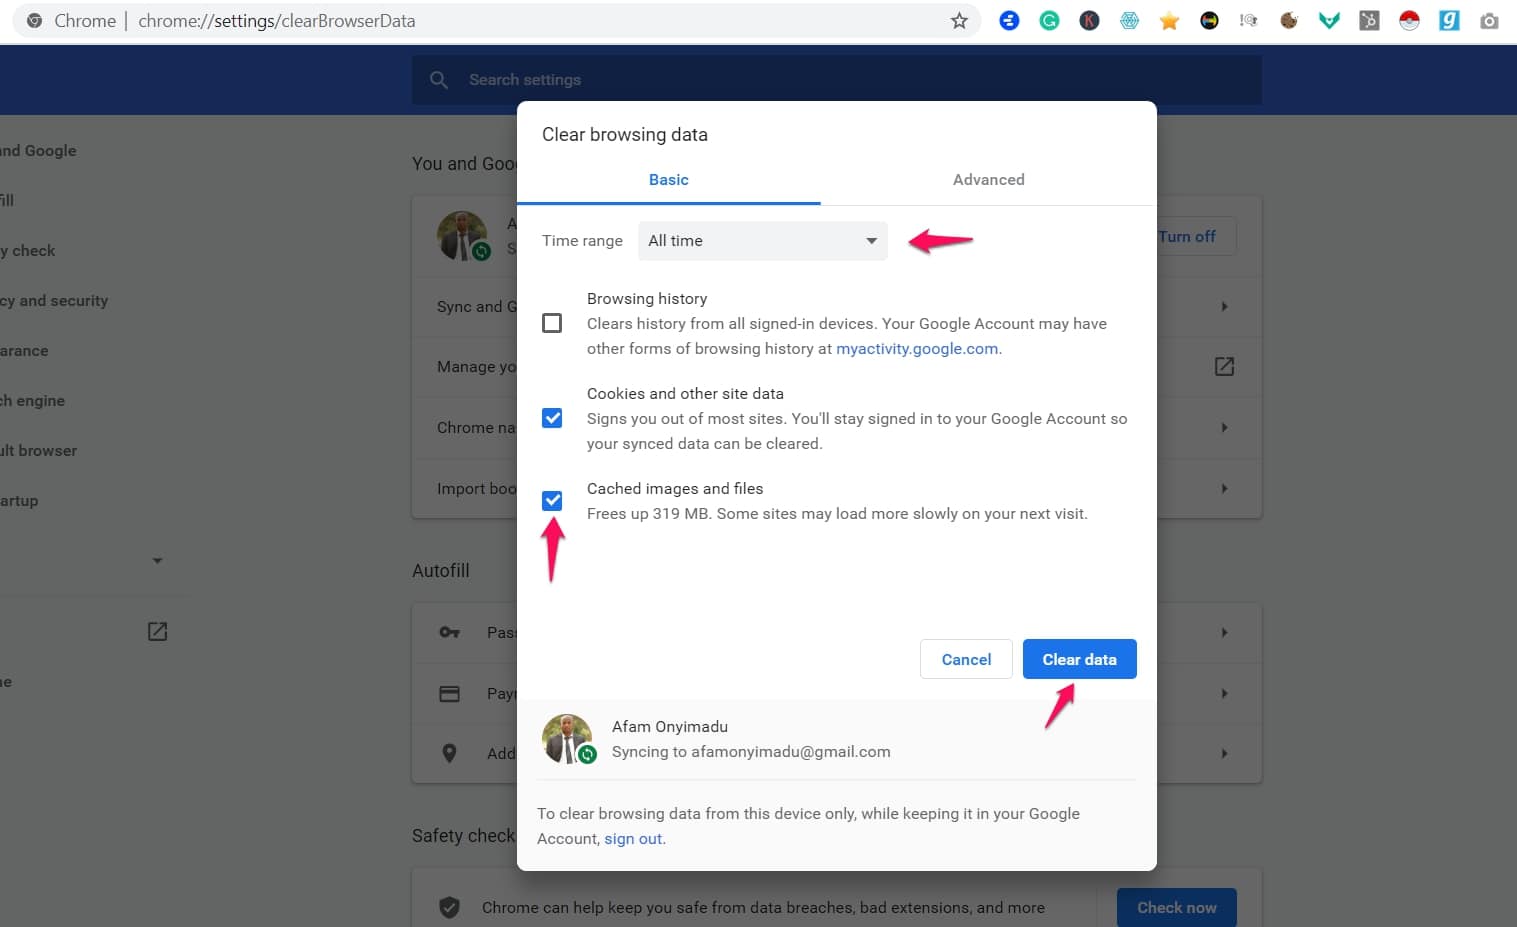Image resolution: width=1517 pixels, height=927 pixels.
Task: Click the profile avatar in the dialog footer
Action: coord(568,739)
